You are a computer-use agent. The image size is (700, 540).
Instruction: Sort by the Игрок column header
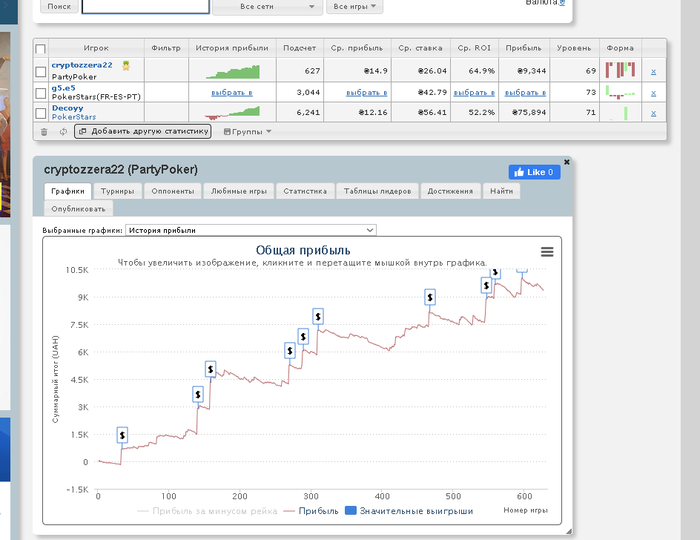click(96, 48)
